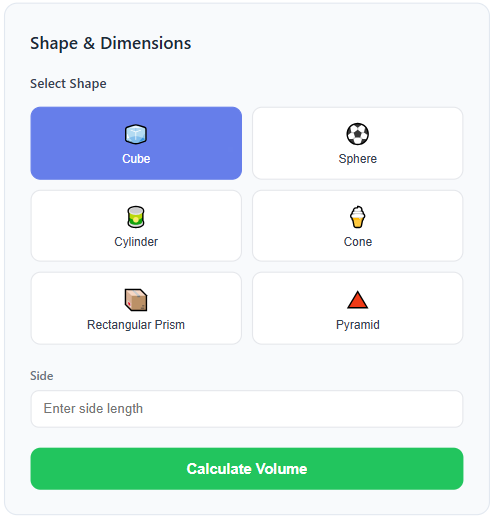Image resolution: width=495 pixels, height=521 pixels.
Task: Click the Side field label
Action: [x=42, y=376]
